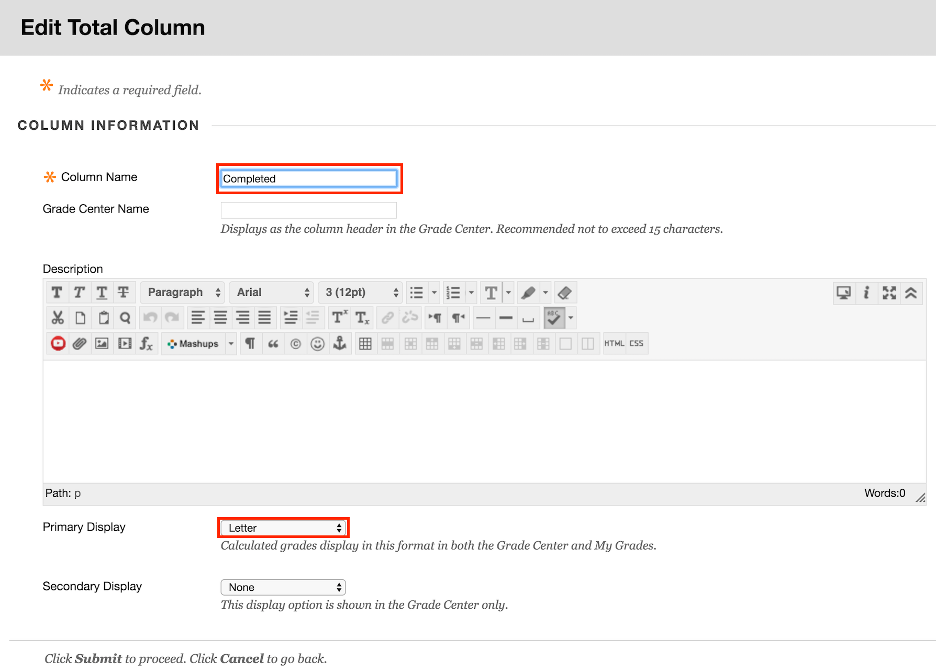Open the Primary Display dropdown
Viewport: 936px width, 672px height.
click(282, 527)
